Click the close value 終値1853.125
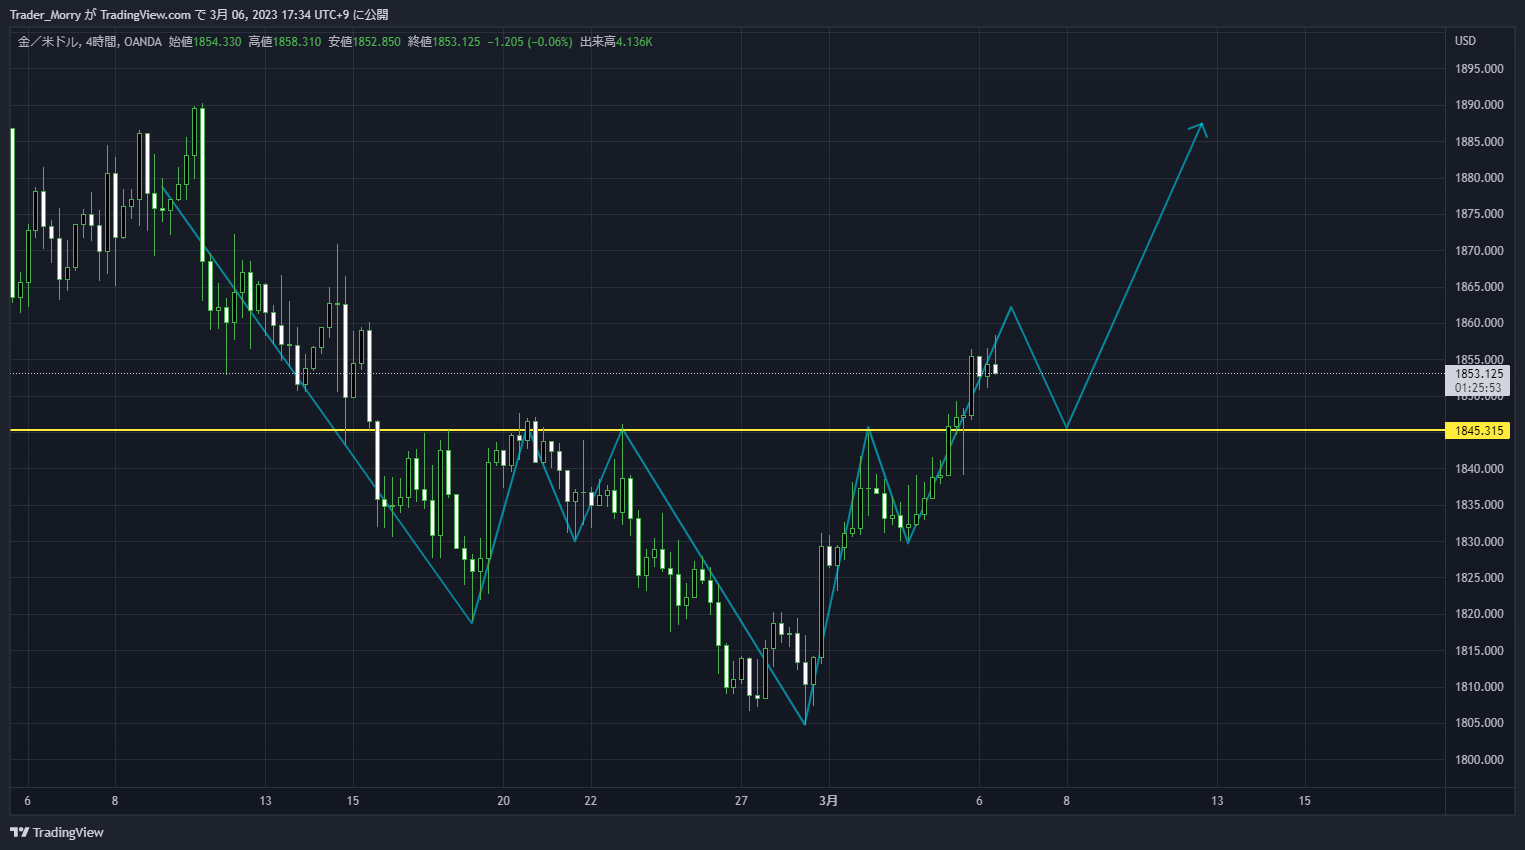This screenshot has width=1525, height=850. pos(444,42)
